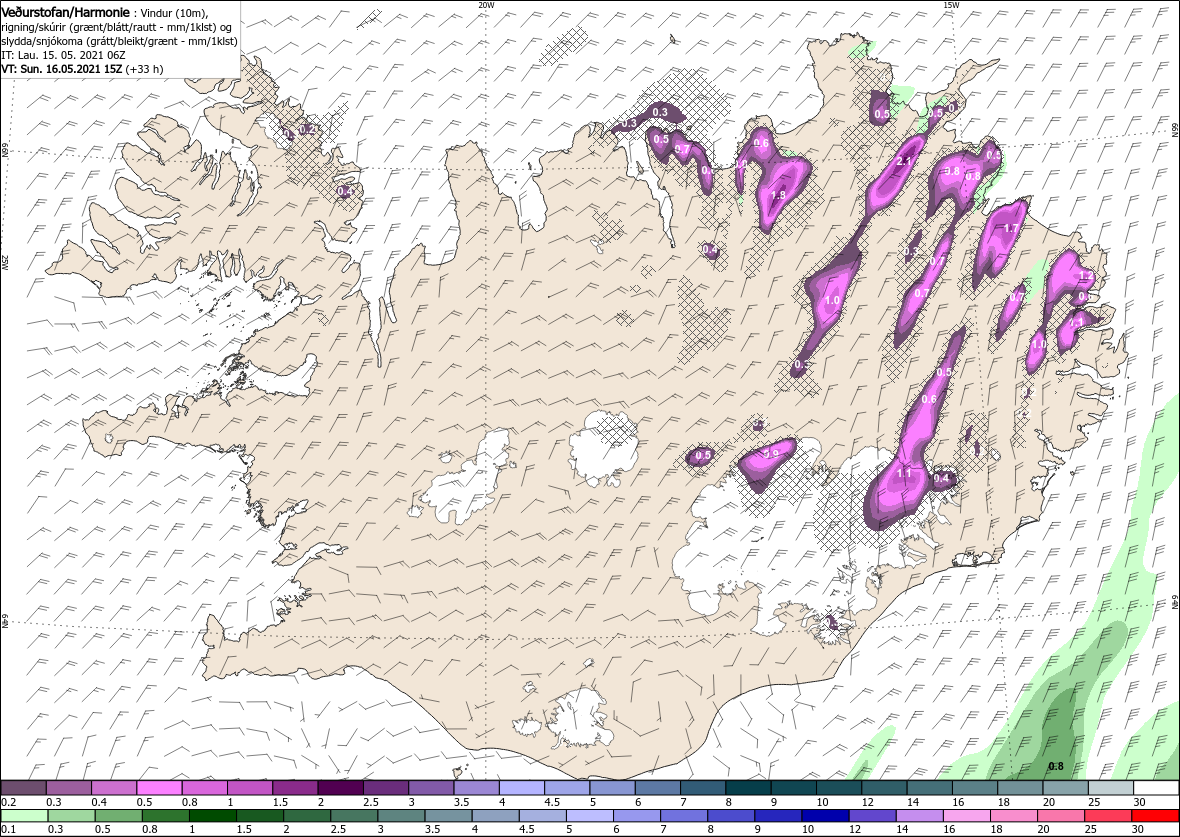Click the '0.8' value in the green offshore band
The width and height of the screenshot is (1180, 837).
(x=1057, y=766)
